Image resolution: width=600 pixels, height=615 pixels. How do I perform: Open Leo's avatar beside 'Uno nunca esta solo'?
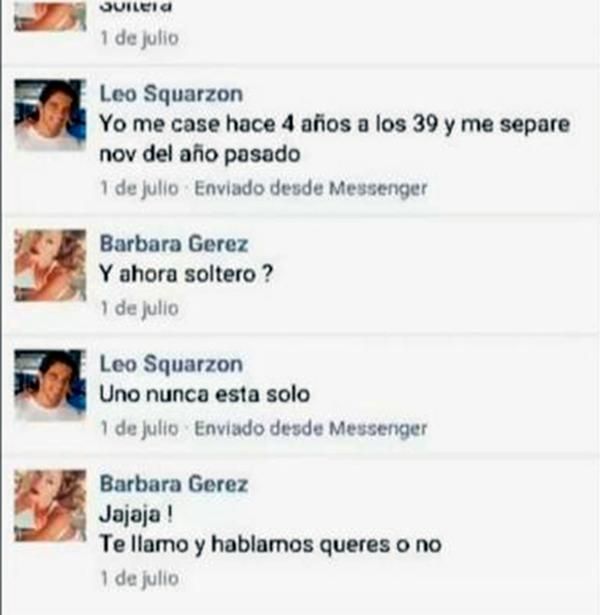pyautogui.click(x=50, y=386)
